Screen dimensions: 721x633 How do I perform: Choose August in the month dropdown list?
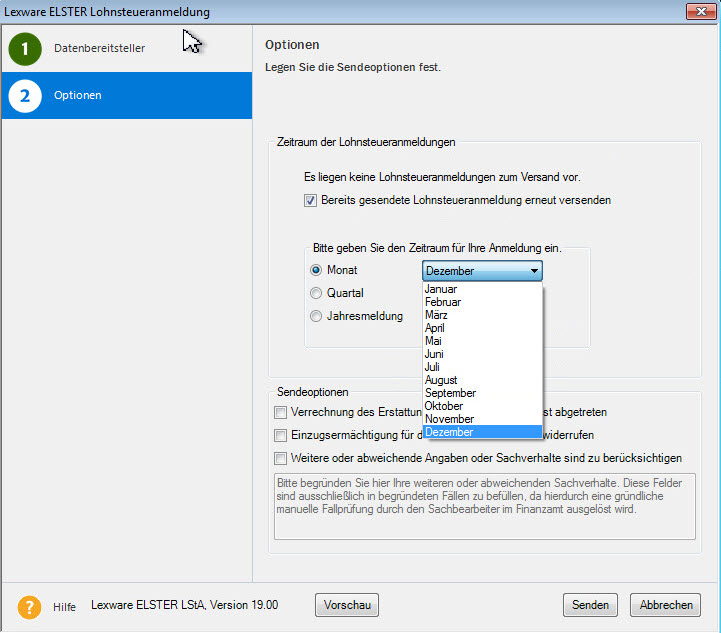click(x=441, y=380)
